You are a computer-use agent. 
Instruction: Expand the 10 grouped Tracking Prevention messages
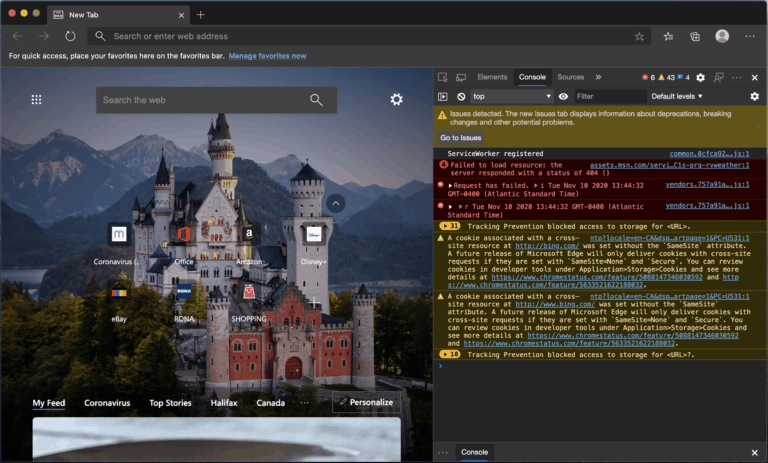[x=450, y=354]
